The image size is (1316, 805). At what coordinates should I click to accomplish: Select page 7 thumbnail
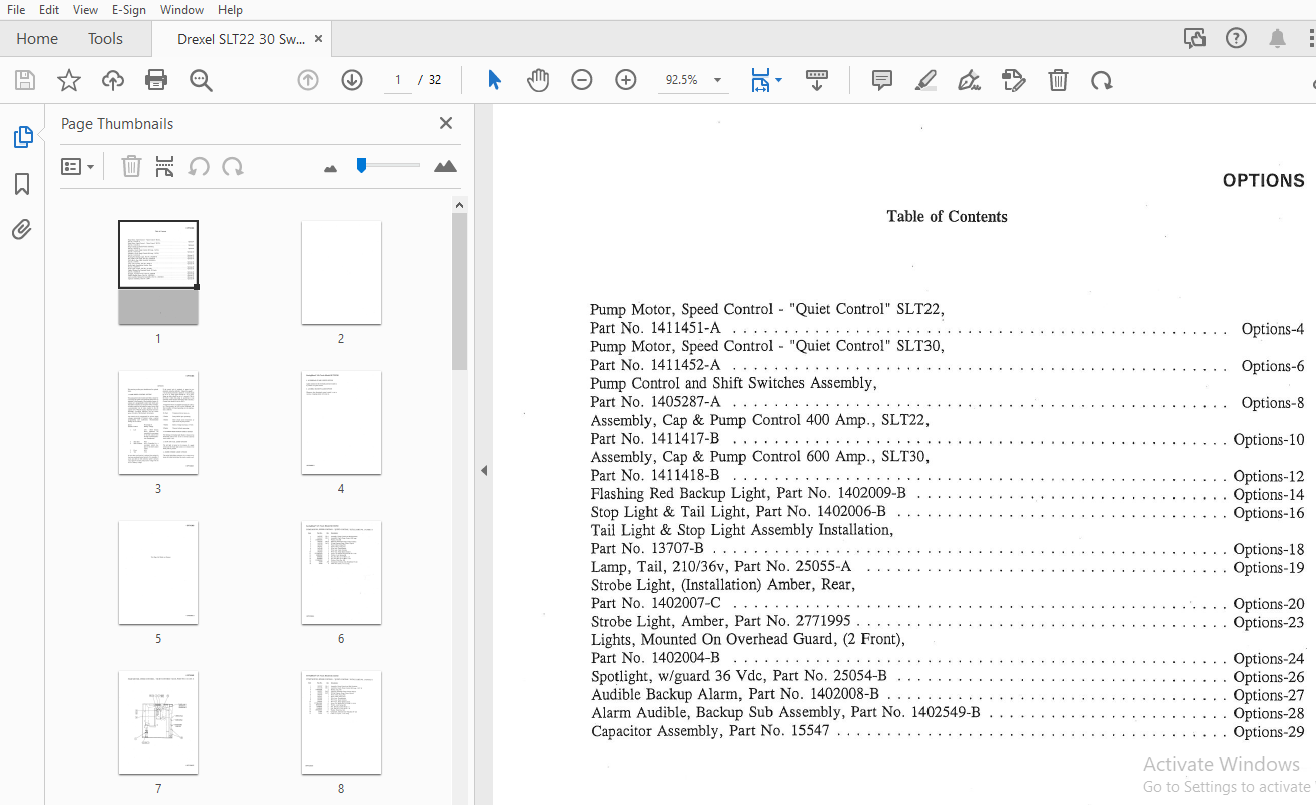pos(158,722)
